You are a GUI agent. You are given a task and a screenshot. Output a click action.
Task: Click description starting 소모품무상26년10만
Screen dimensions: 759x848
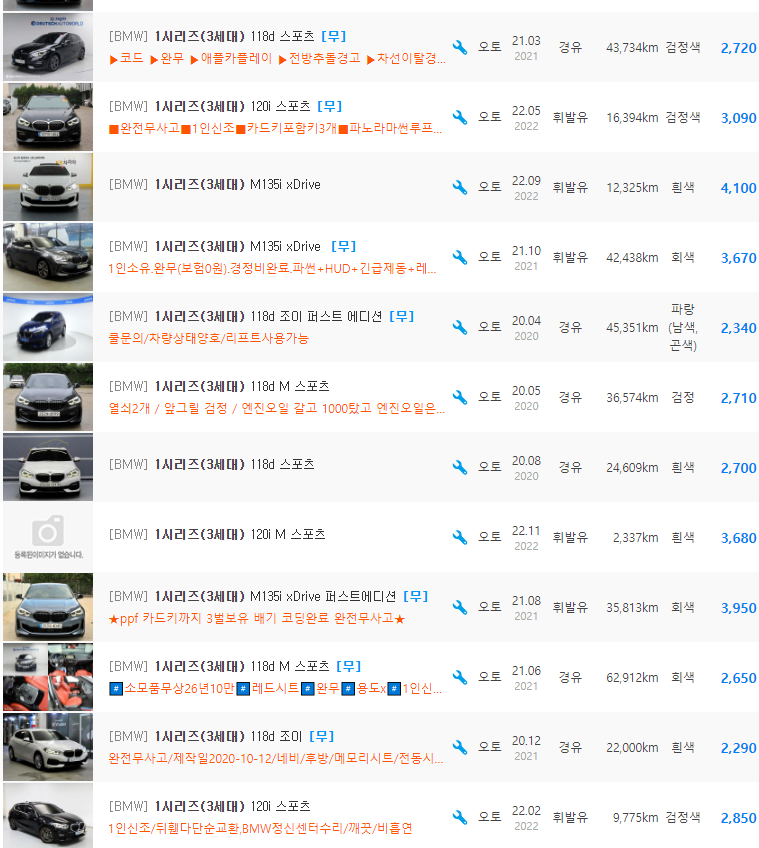click(x=275, y=688)
